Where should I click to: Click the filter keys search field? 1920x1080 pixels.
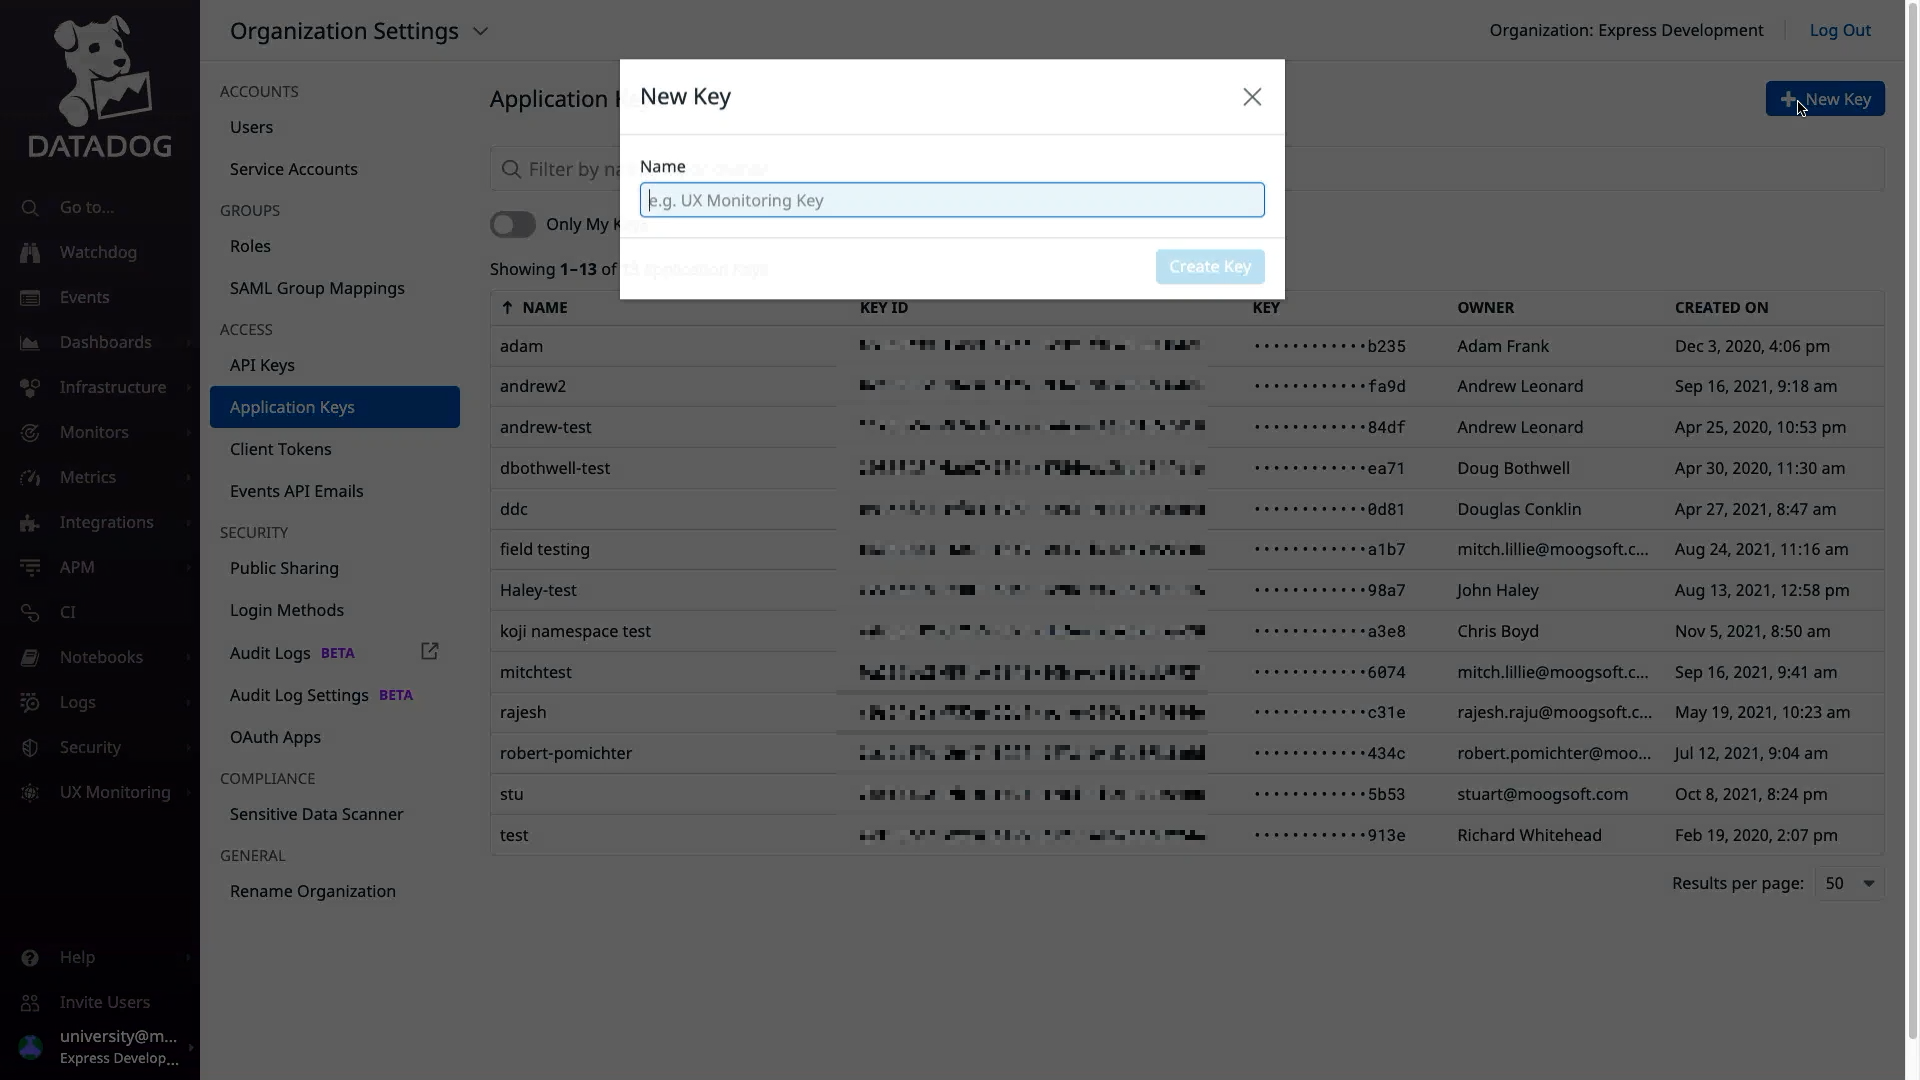tap(1187, 169)
